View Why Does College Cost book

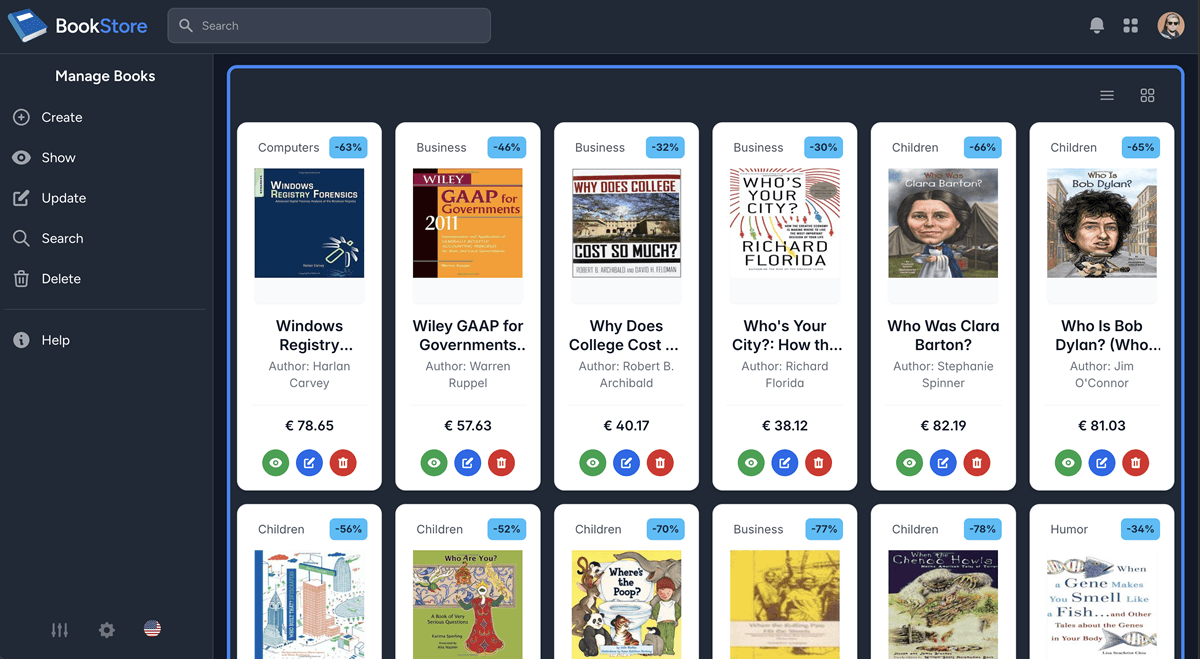tap(593, 463)
